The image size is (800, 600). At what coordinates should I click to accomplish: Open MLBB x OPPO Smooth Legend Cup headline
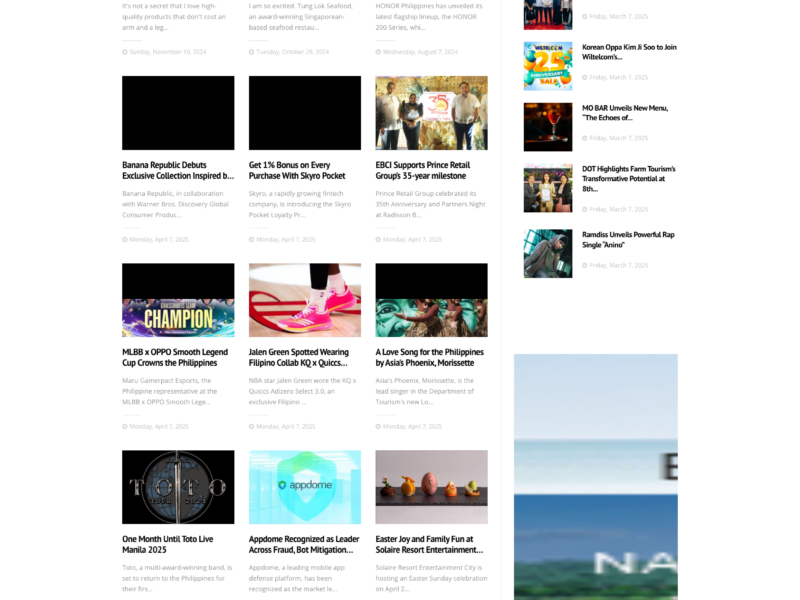[x=175, y=358]
